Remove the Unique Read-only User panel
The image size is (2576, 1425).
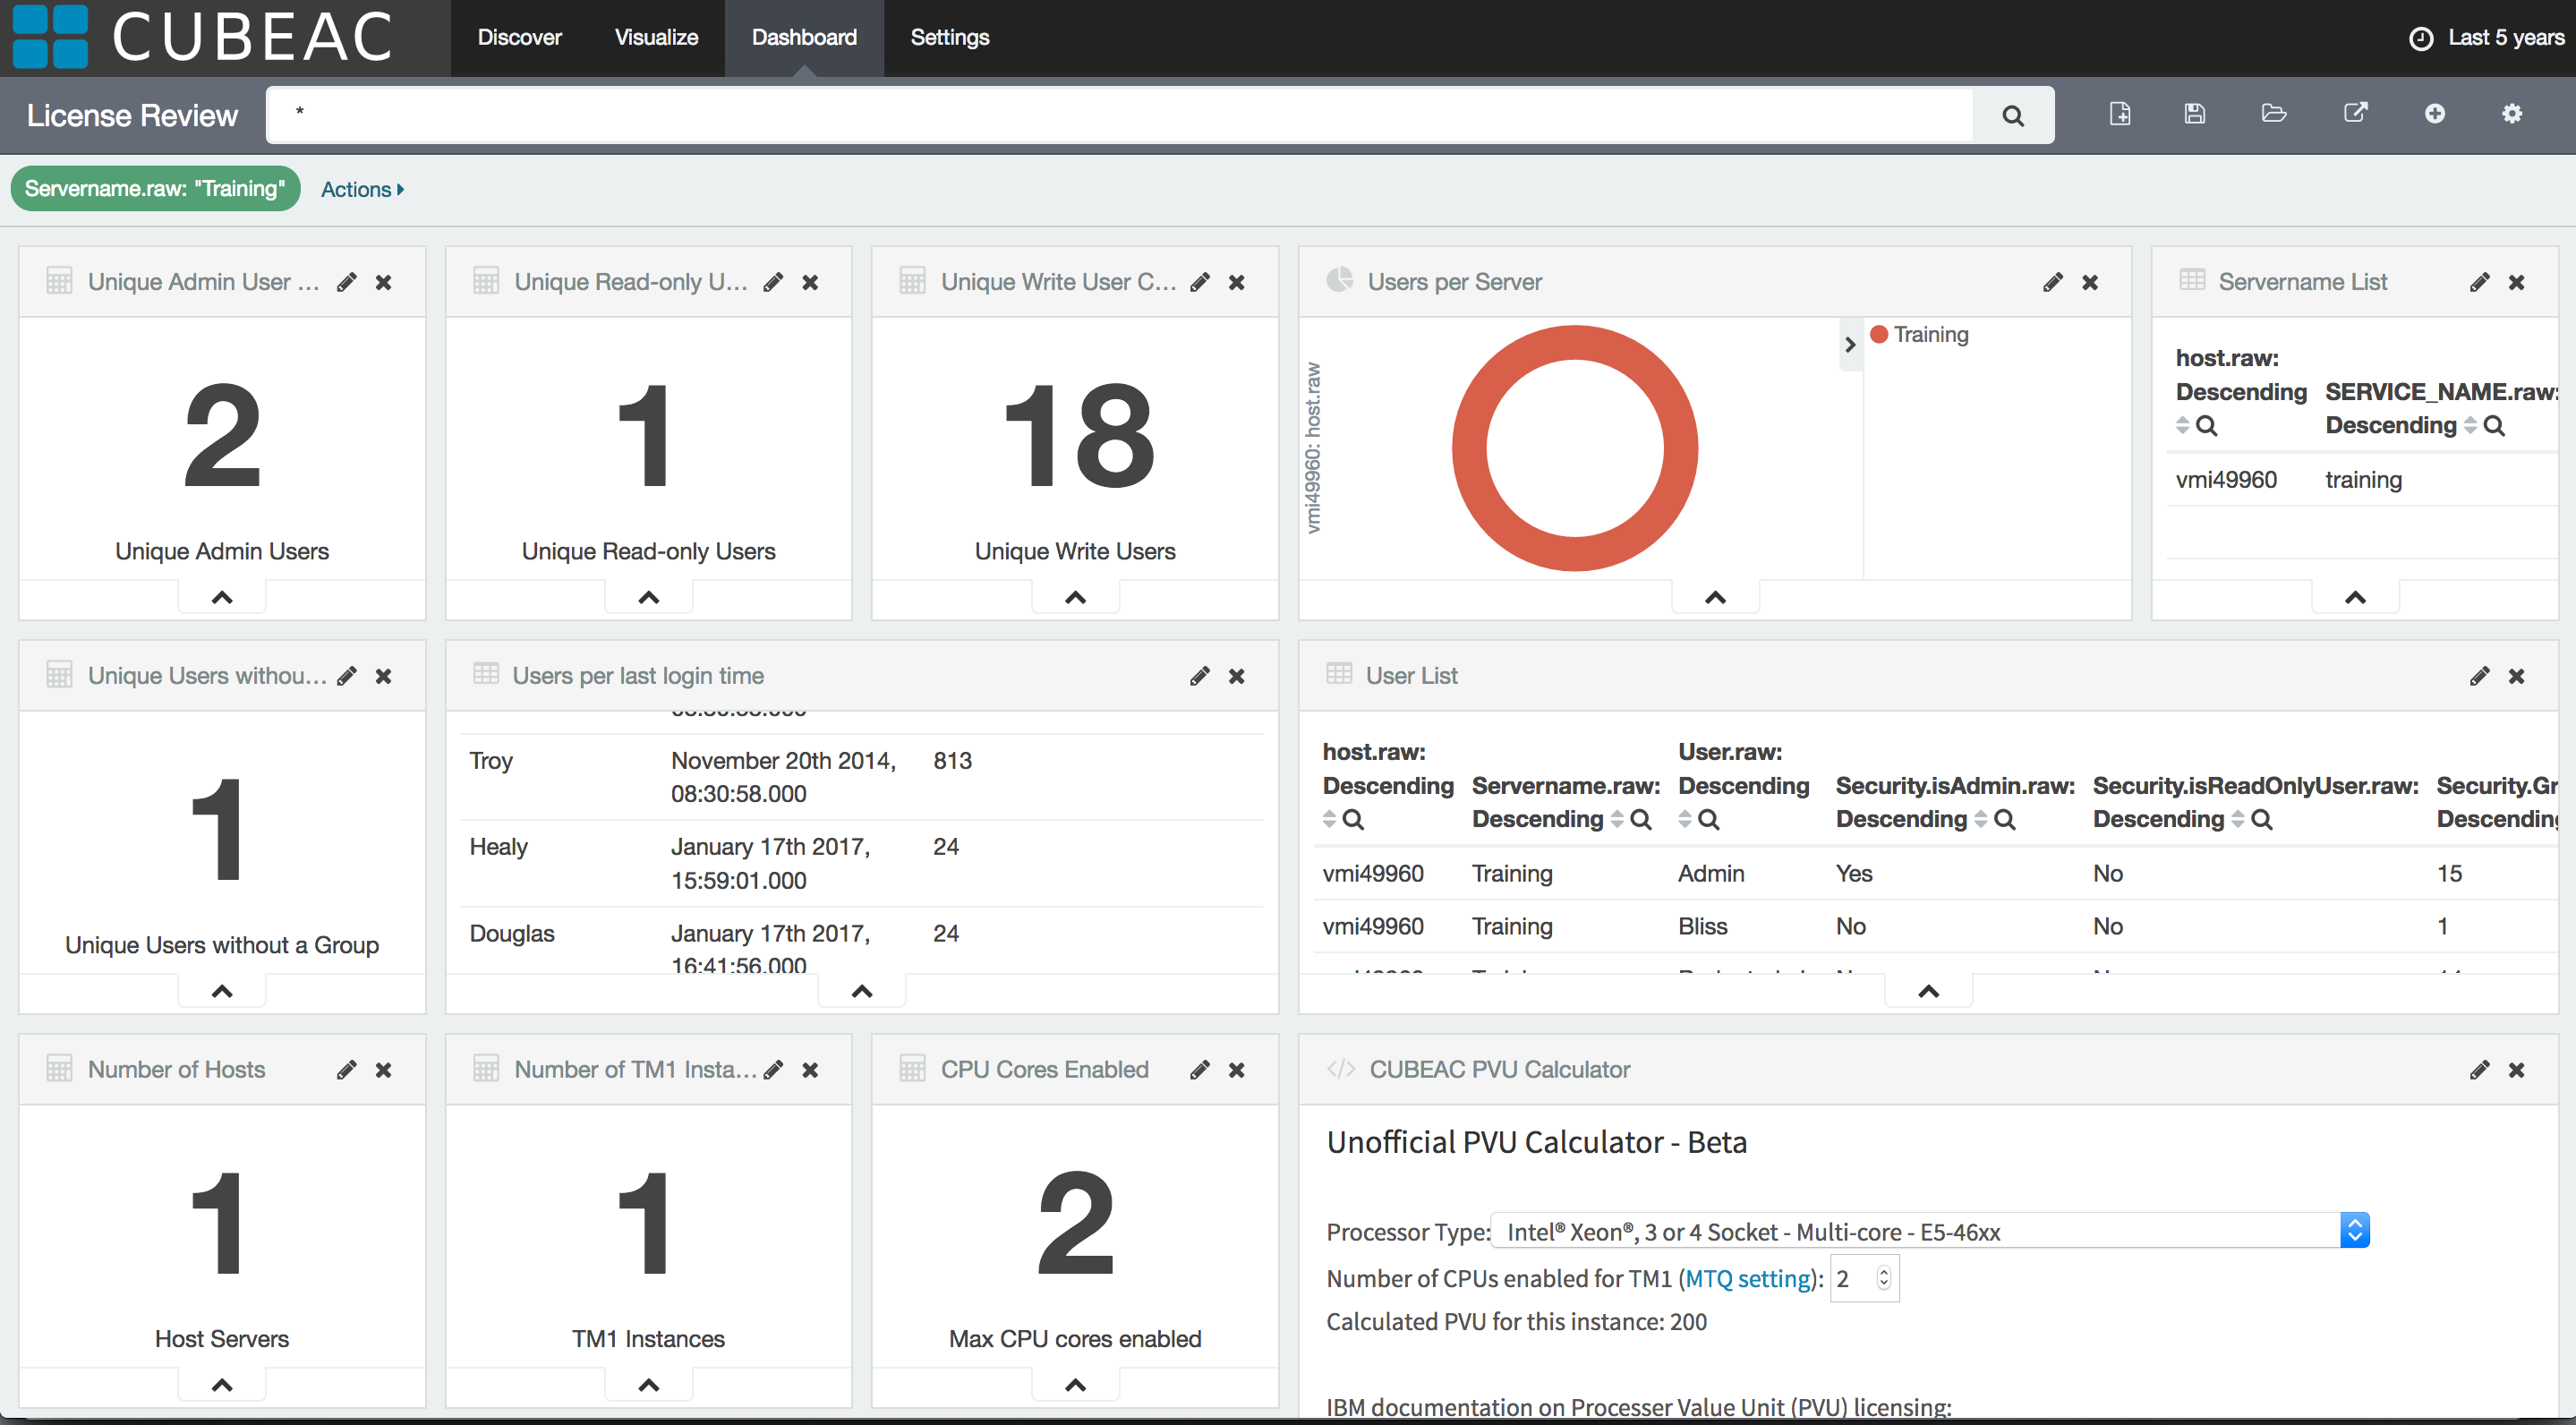(x=810, y=282)
